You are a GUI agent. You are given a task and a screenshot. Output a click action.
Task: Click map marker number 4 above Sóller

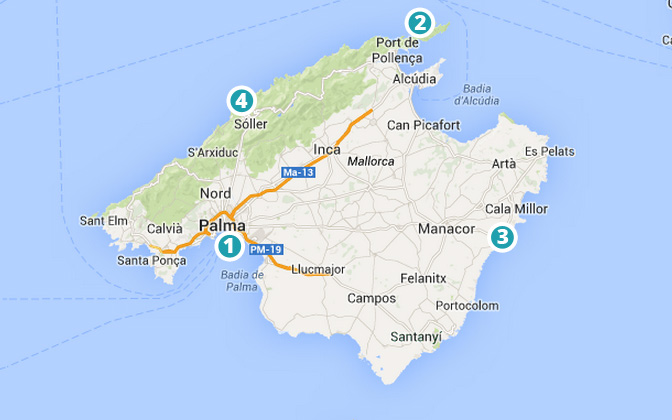point(241,101)
